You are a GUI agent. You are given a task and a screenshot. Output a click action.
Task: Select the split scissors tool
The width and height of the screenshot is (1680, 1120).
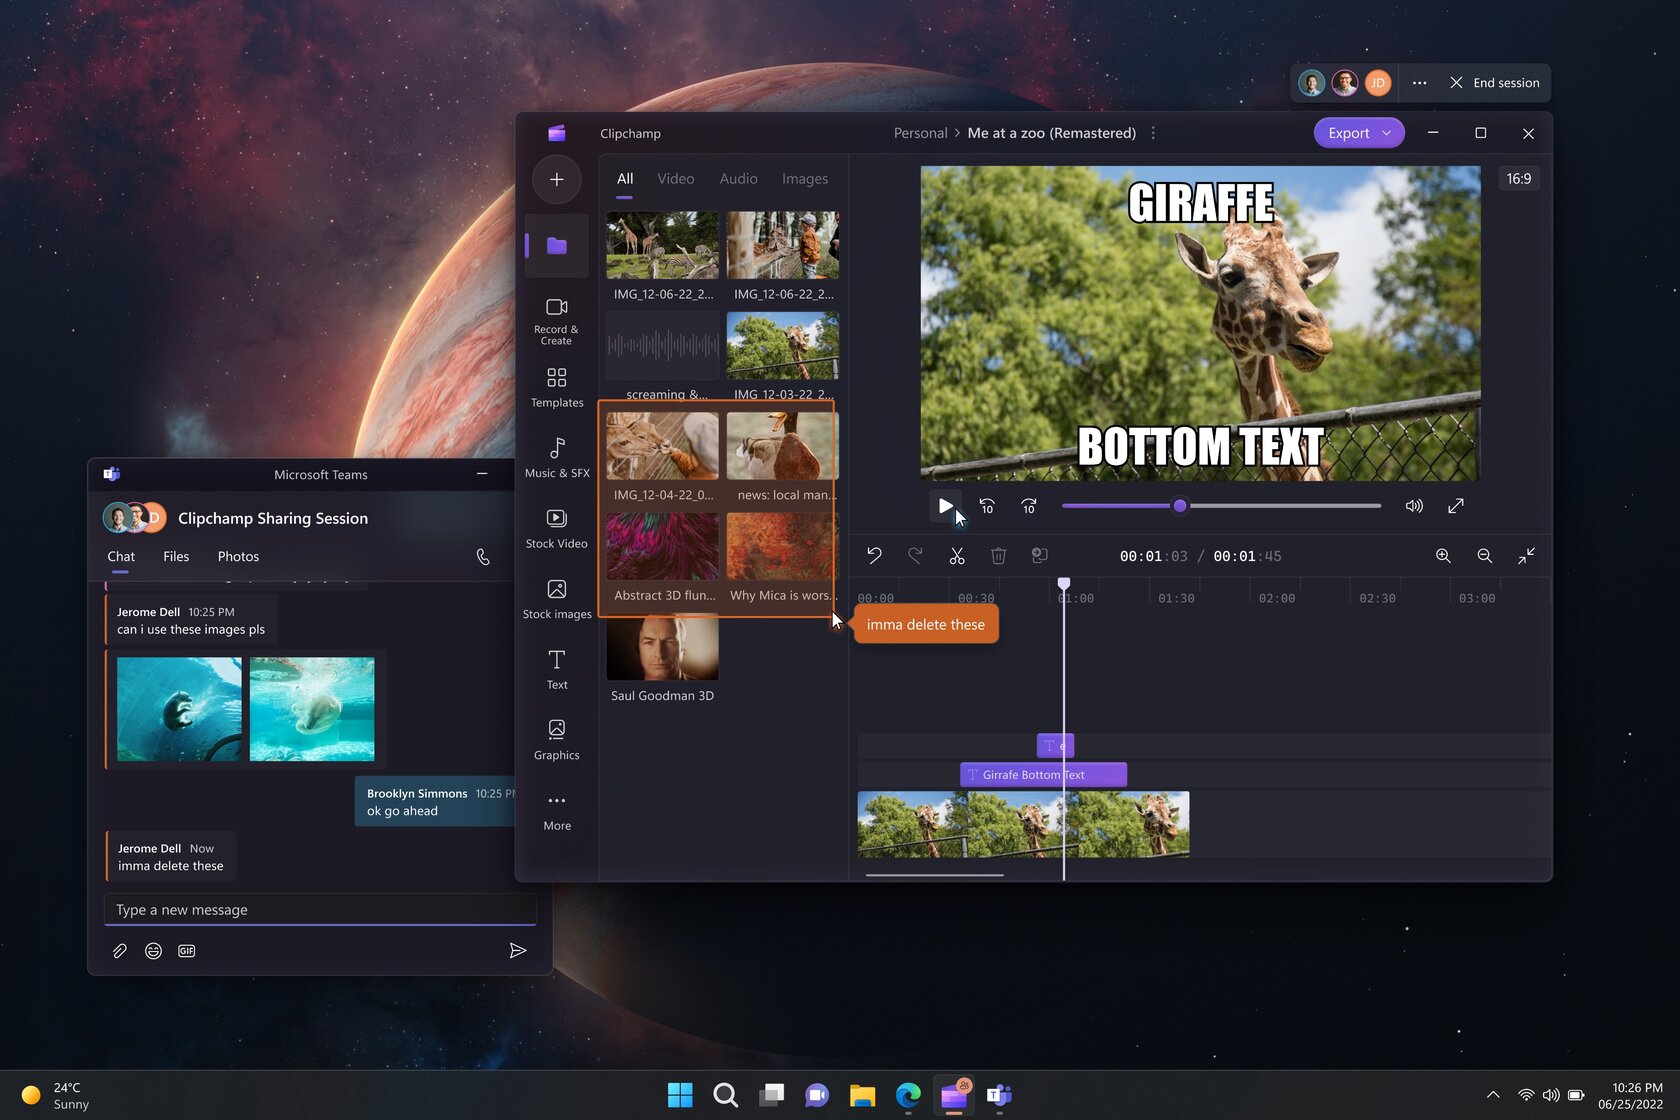pyautogui.click(x=957, y=556)
